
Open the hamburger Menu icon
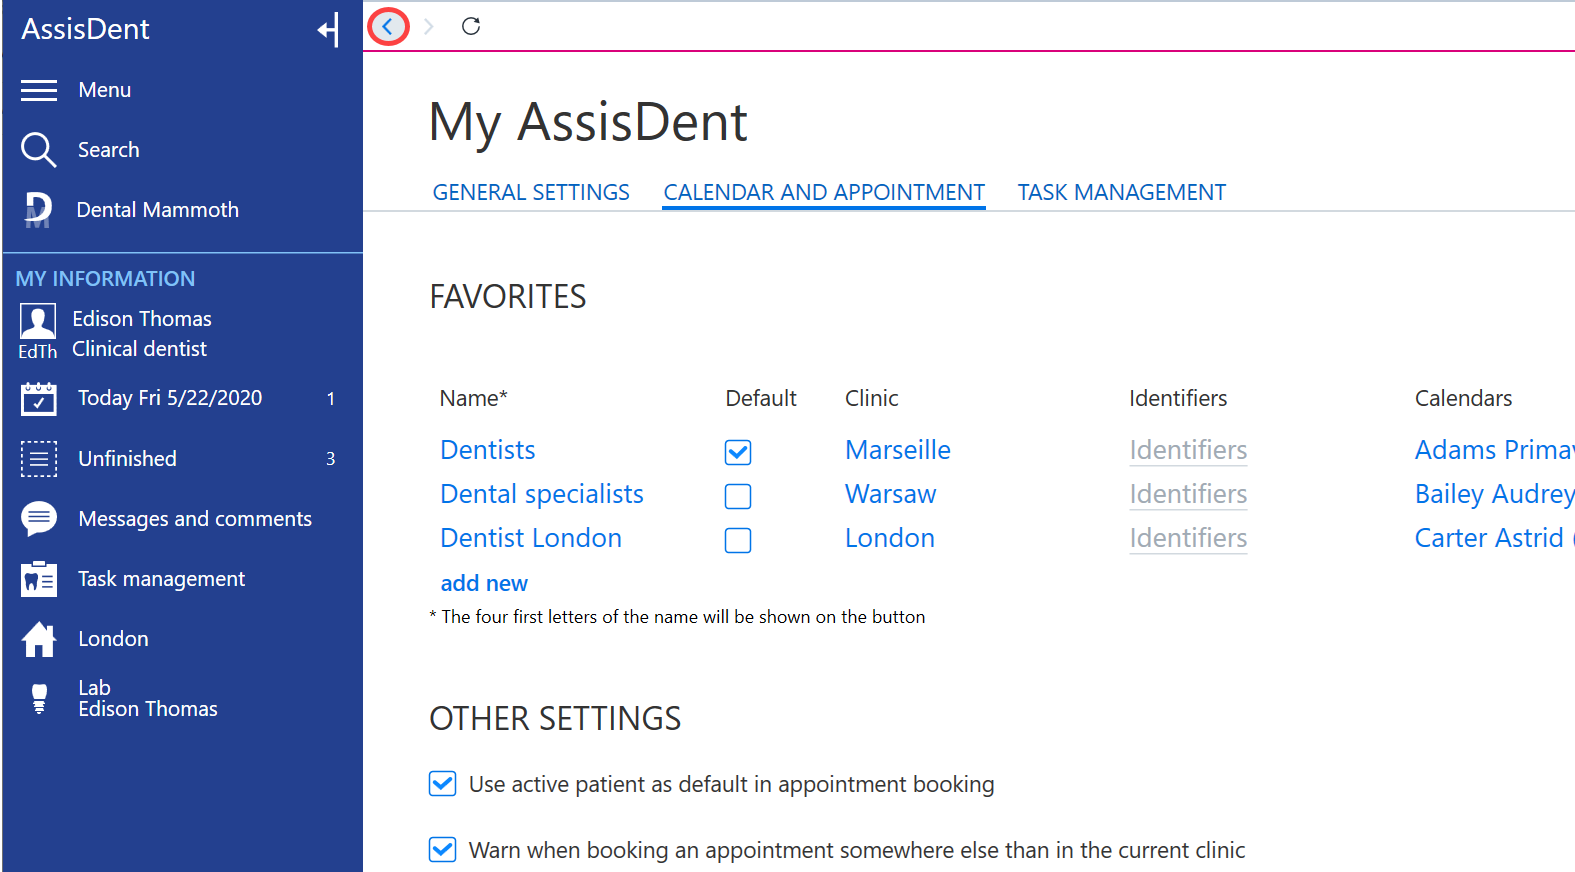click(x=39, y=90)
